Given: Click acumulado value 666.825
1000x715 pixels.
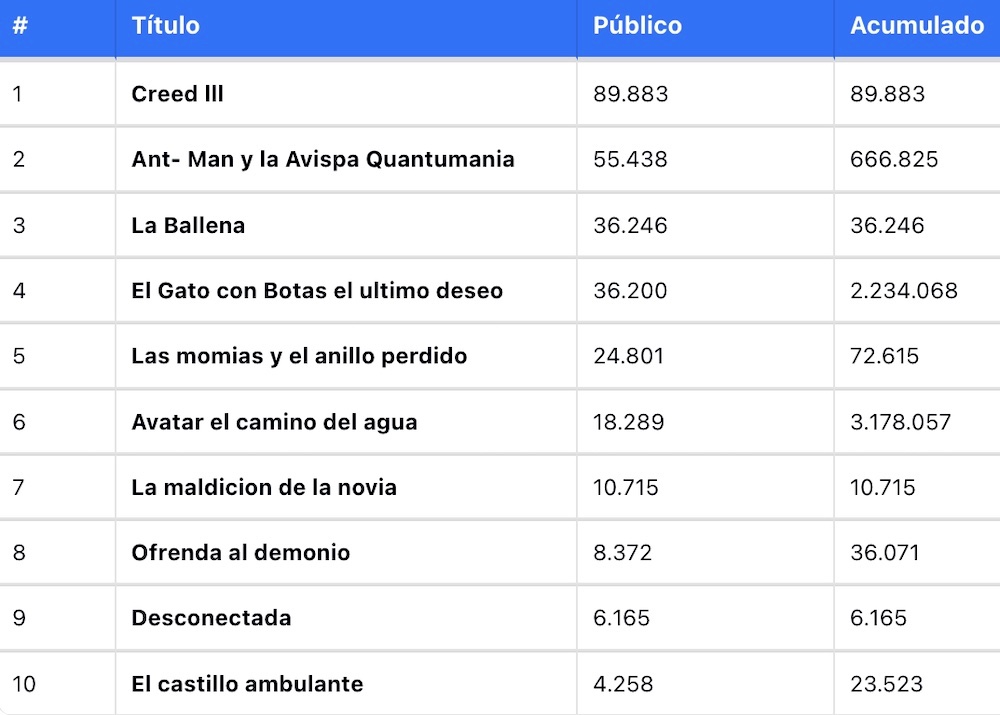Looking at the screenshot, I should (x=894, y=159).
